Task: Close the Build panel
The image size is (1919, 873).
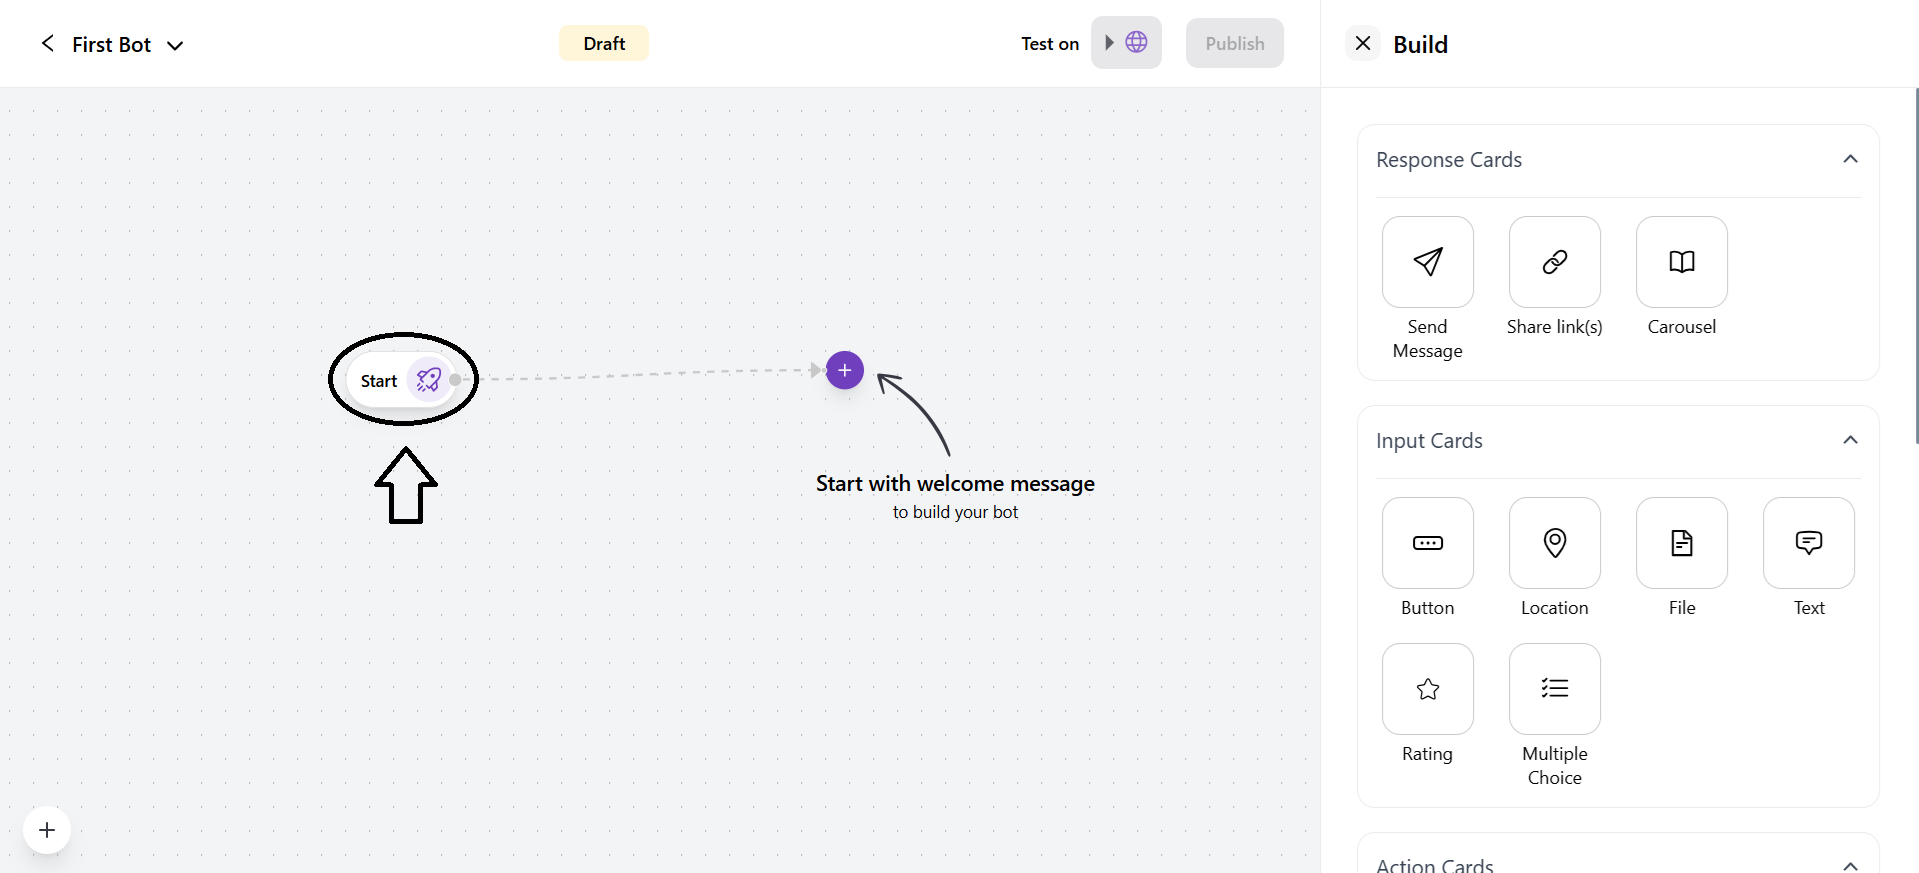Action: [1362, 43]
